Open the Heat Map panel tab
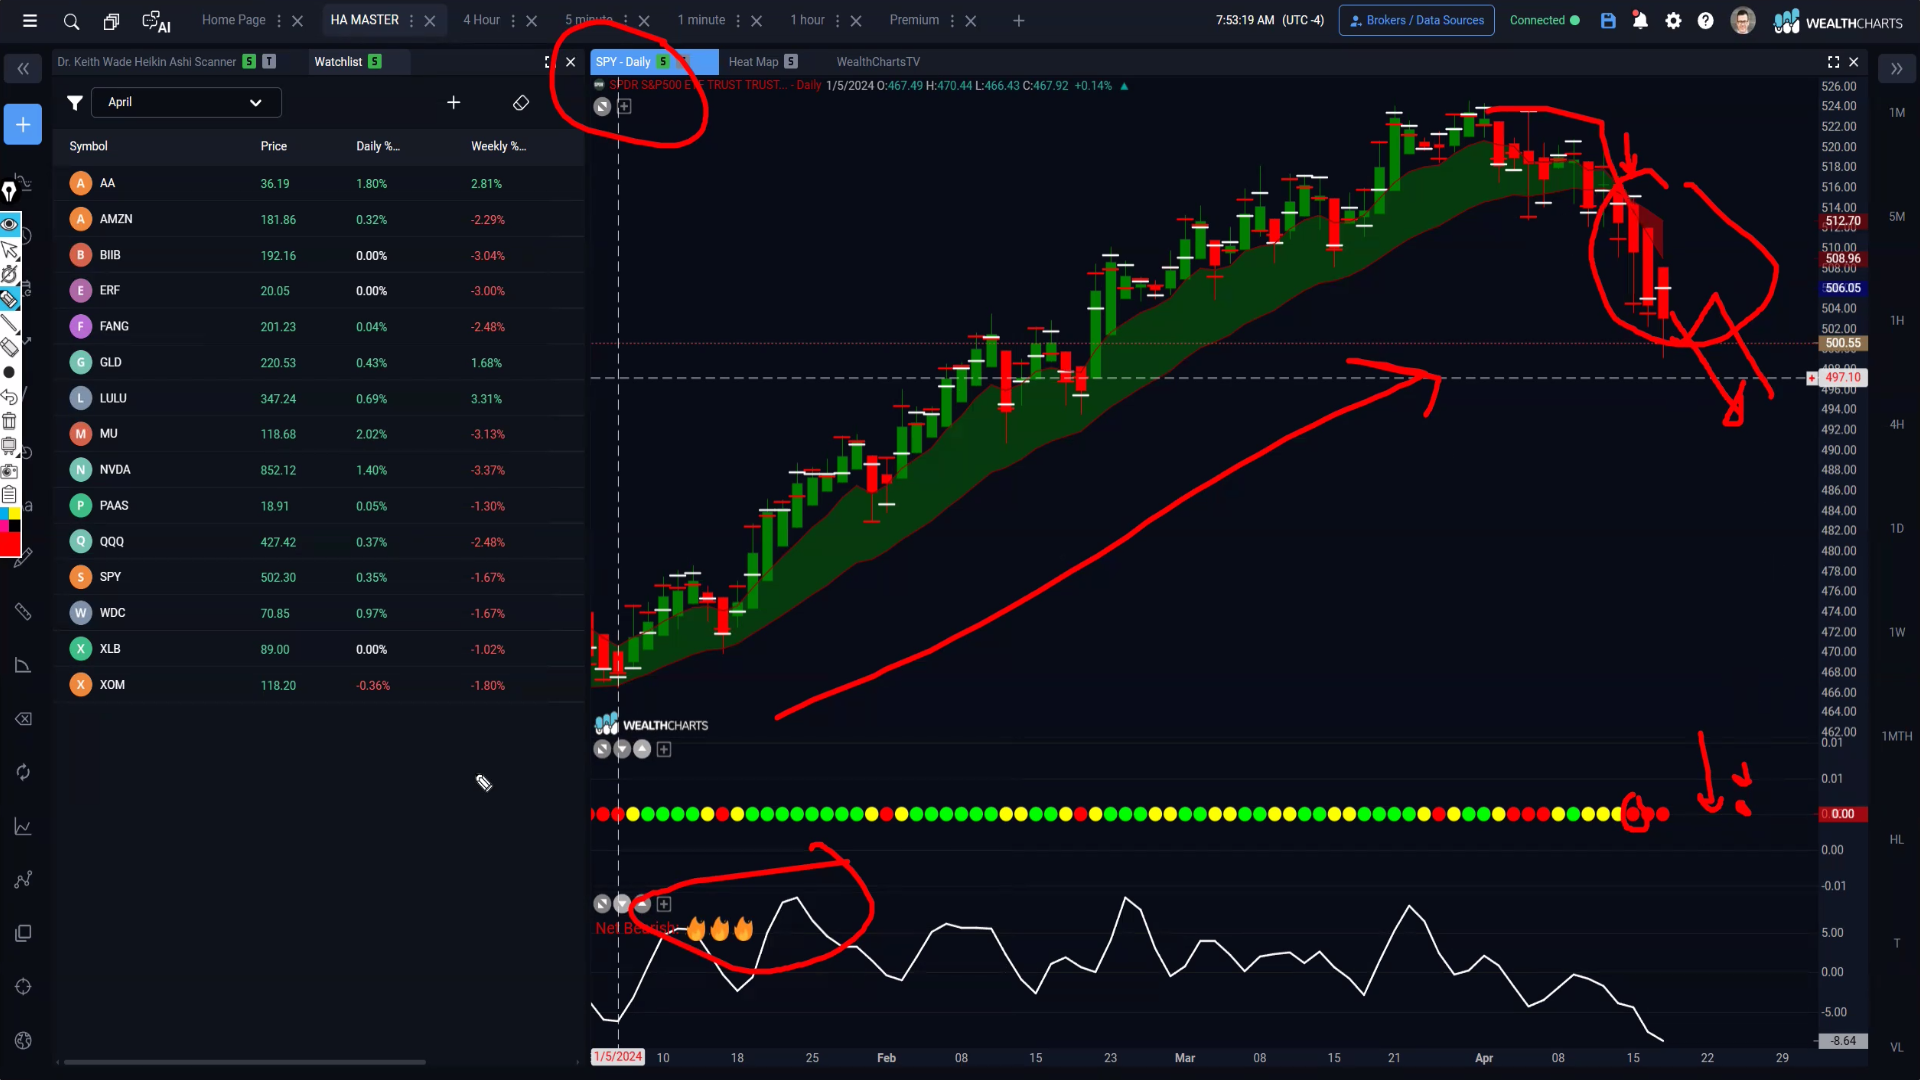The image size is (1920, 1080). click(x=753, y=62)
